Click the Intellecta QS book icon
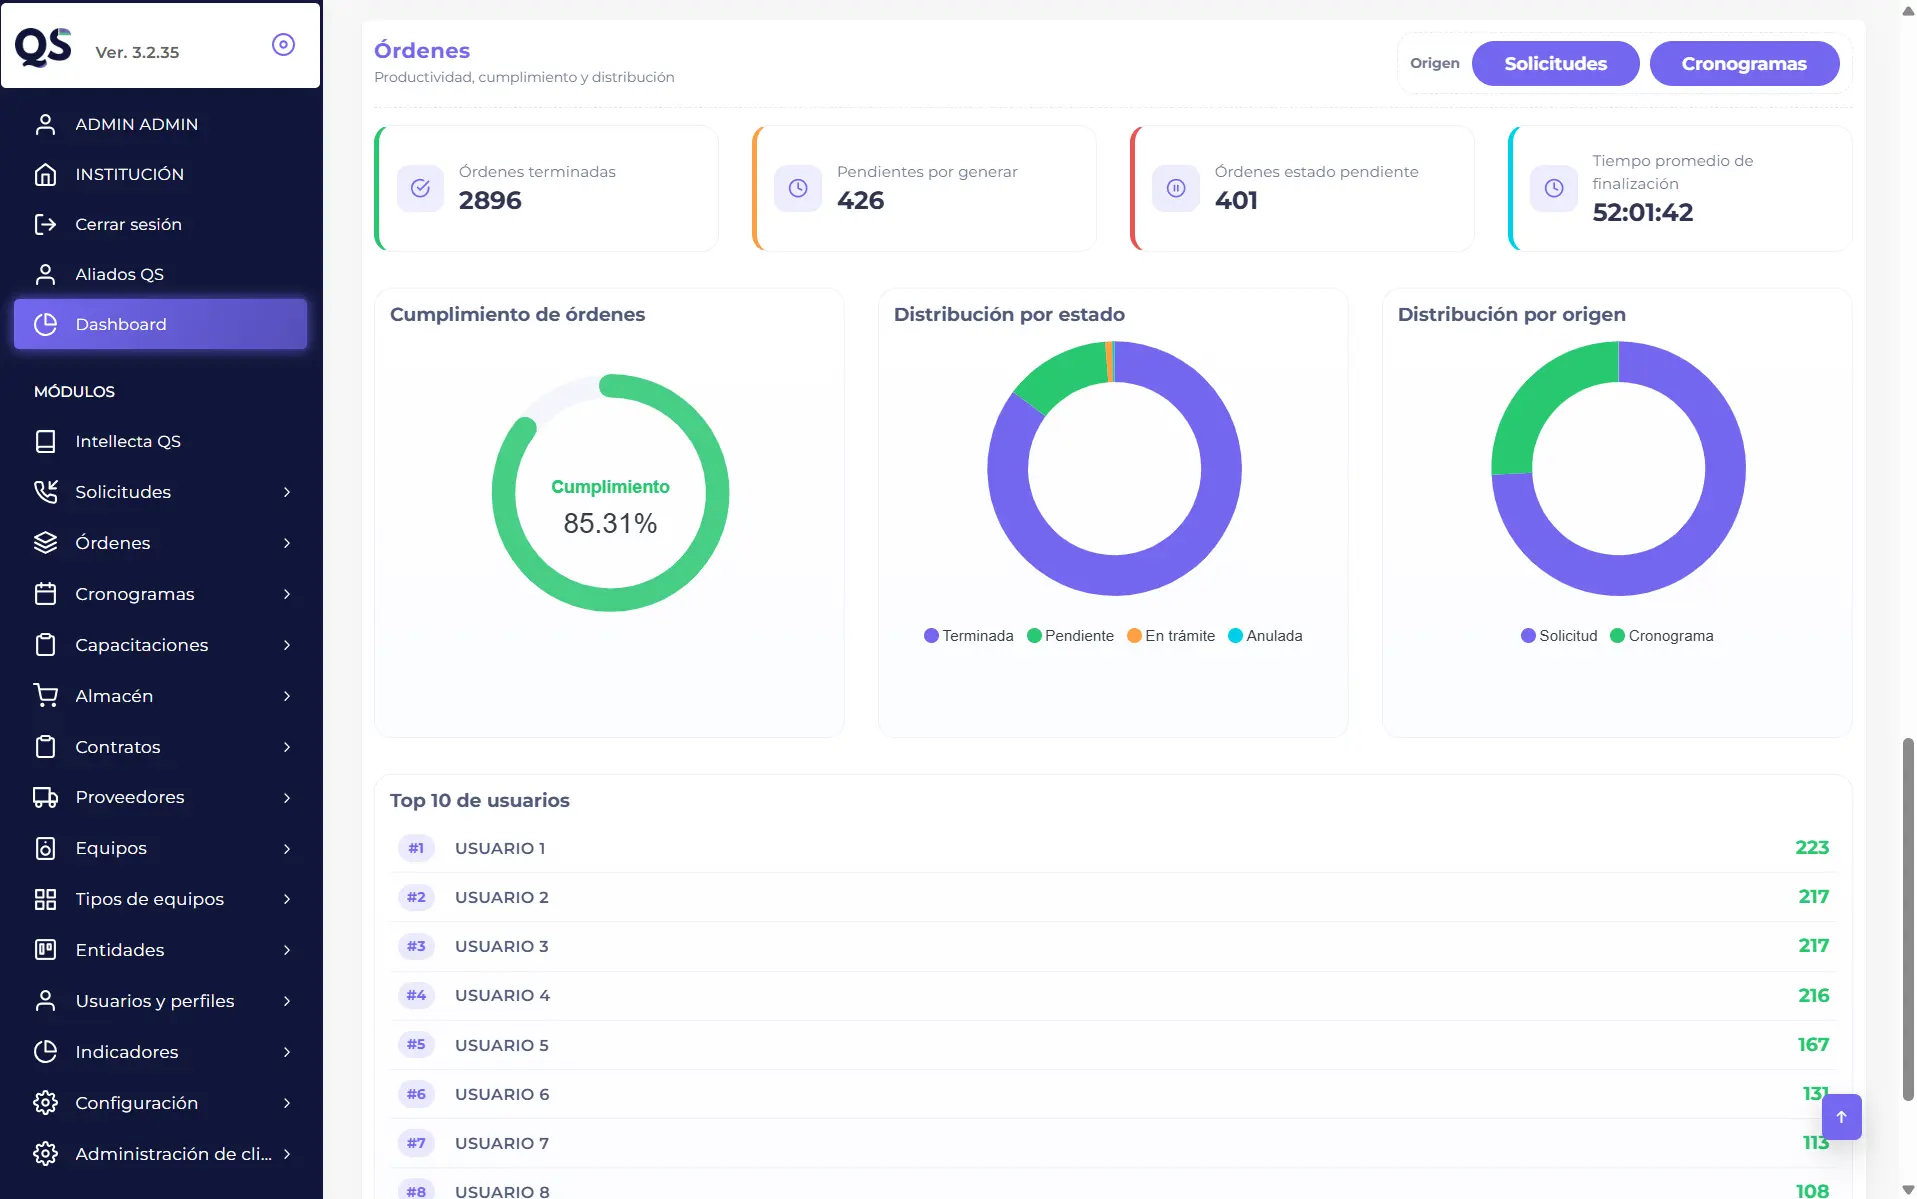The height and width of the screenshot is (1199, 1917). (45, 441)
